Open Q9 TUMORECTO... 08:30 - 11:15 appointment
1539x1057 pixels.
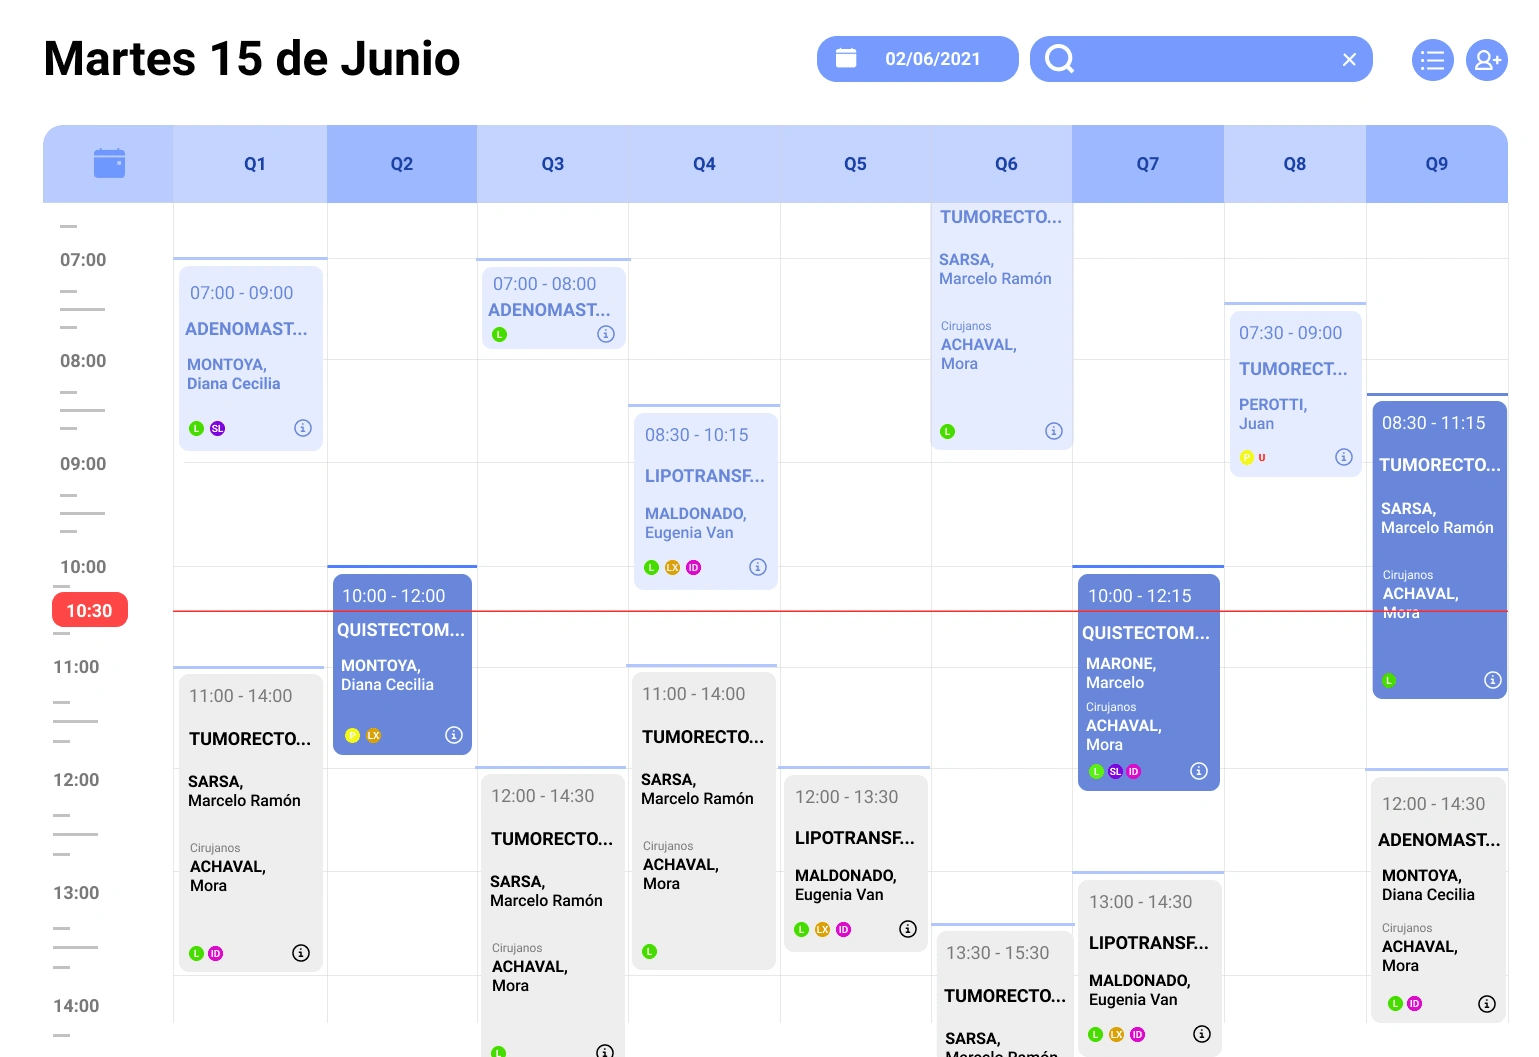click(x=1440, y=550)
